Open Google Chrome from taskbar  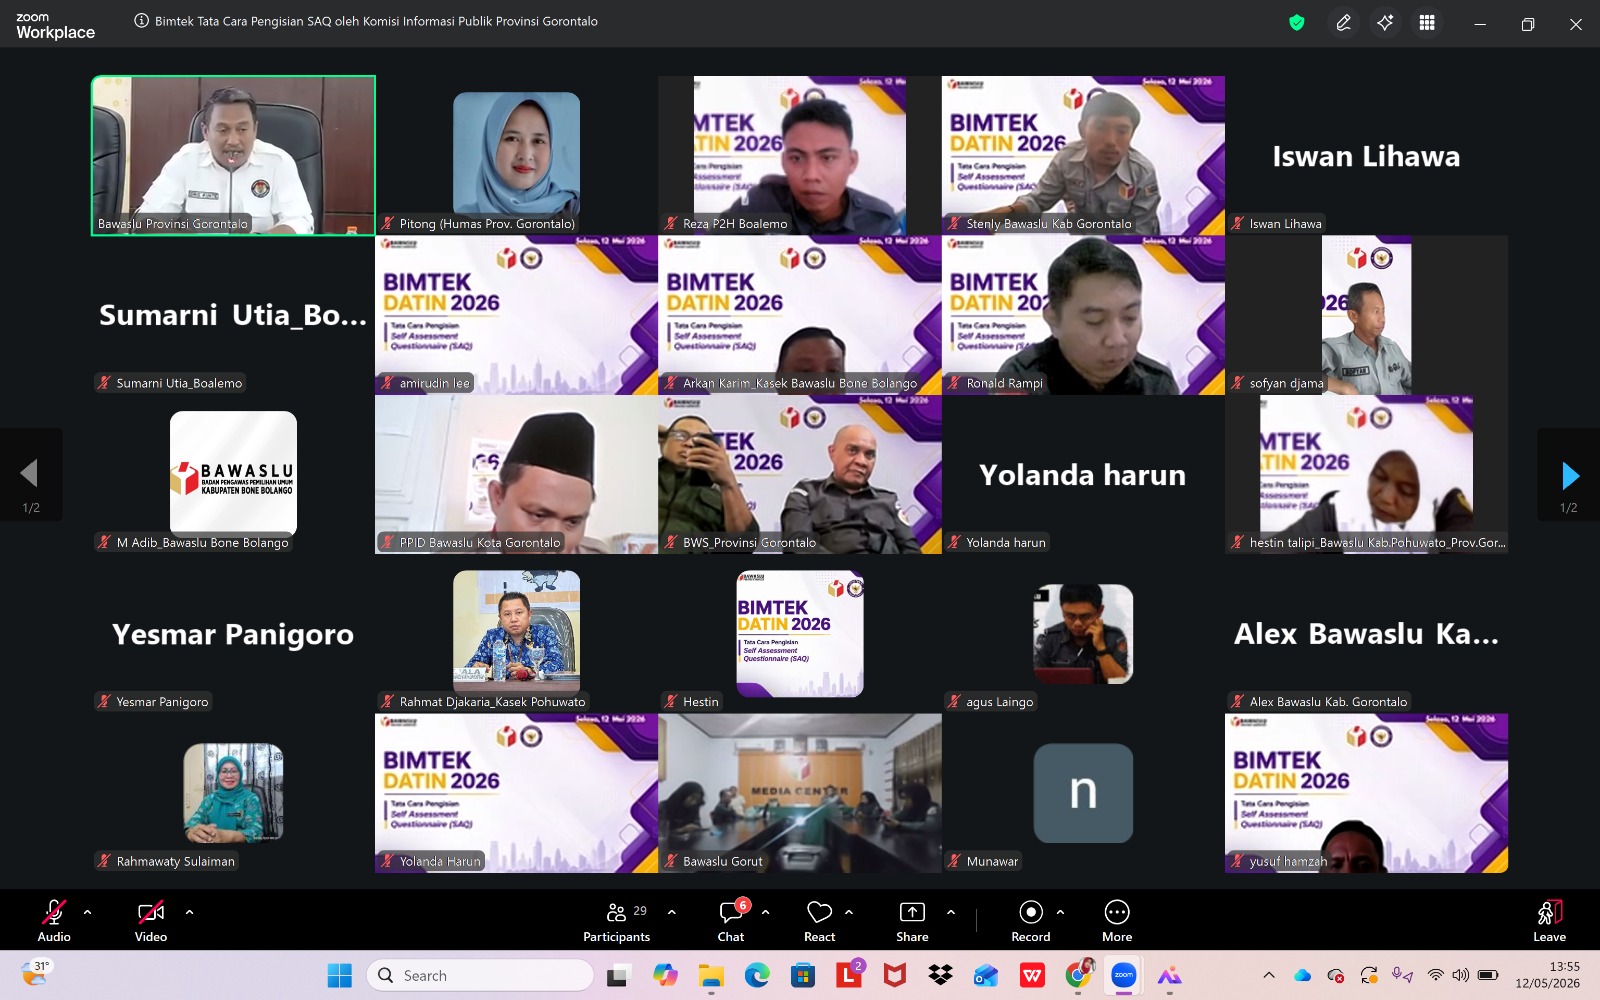coord(1078,976)
